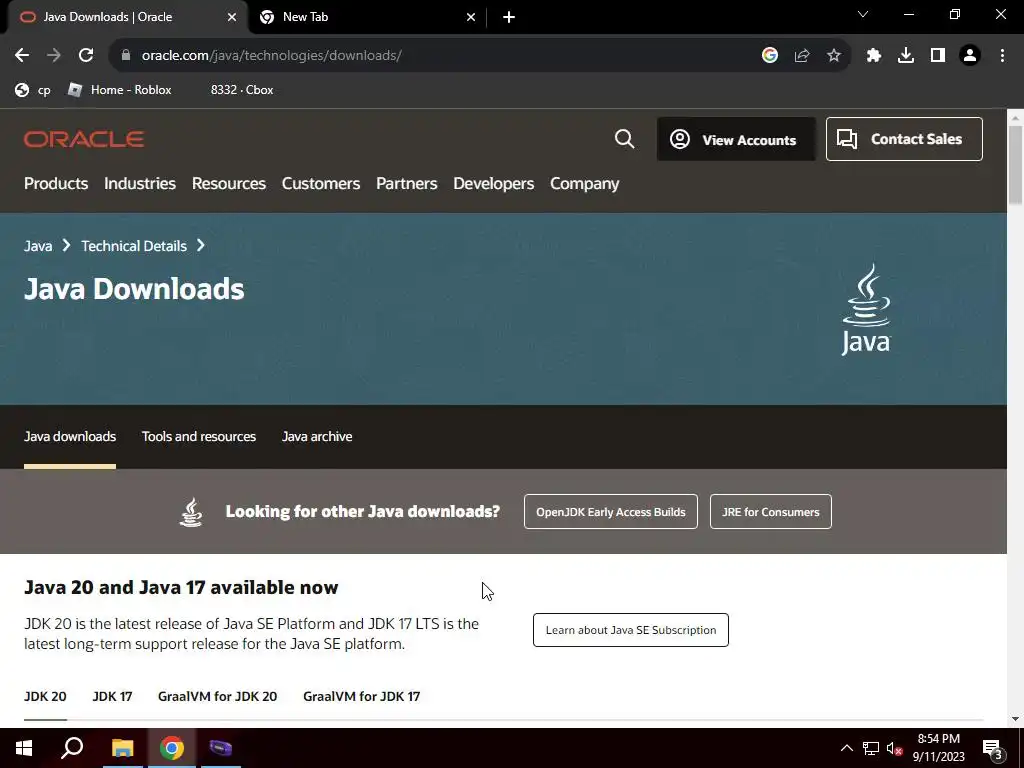Open File Explorer from taskbar
Viewport: 1024px width, 768px height.
(x=122, y=748)
